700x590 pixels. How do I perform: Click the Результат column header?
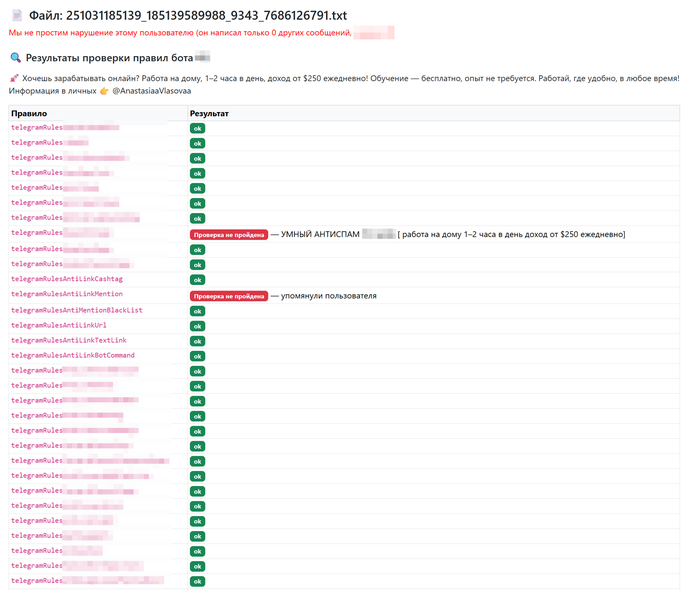coord(209,114)
